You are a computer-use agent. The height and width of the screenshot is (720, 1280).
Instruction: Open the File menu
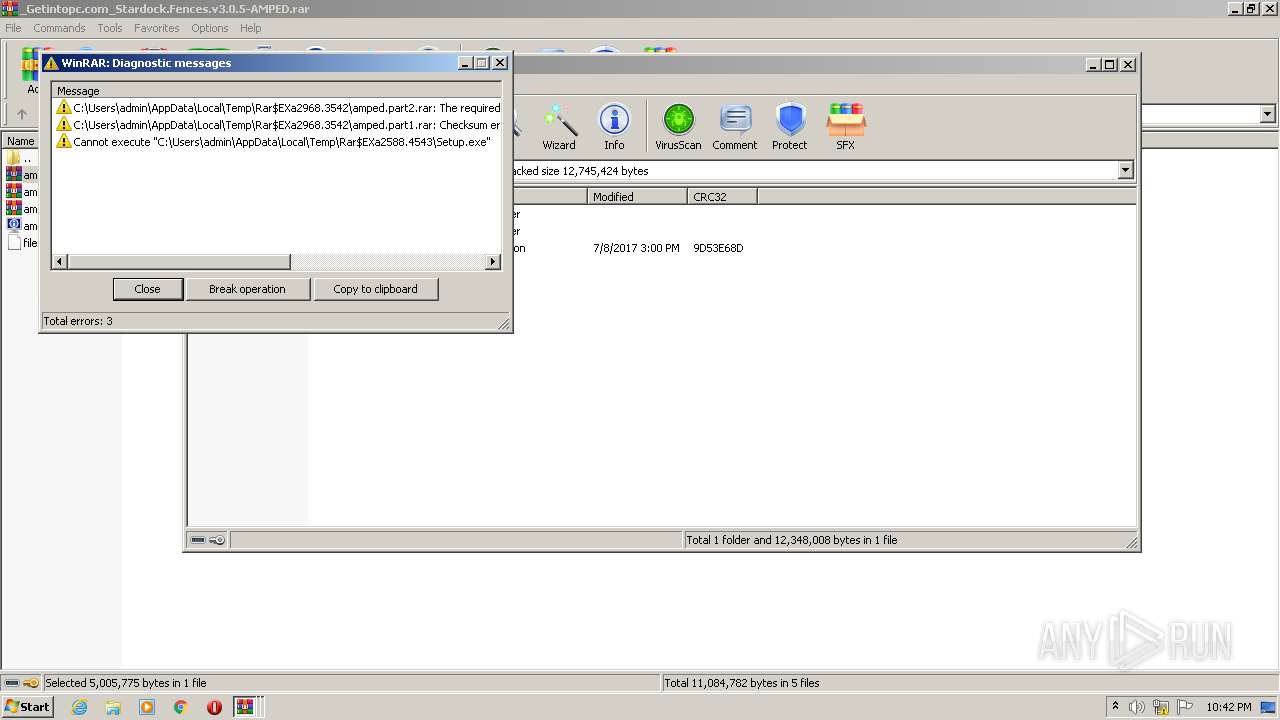click(x=13, y=28)
